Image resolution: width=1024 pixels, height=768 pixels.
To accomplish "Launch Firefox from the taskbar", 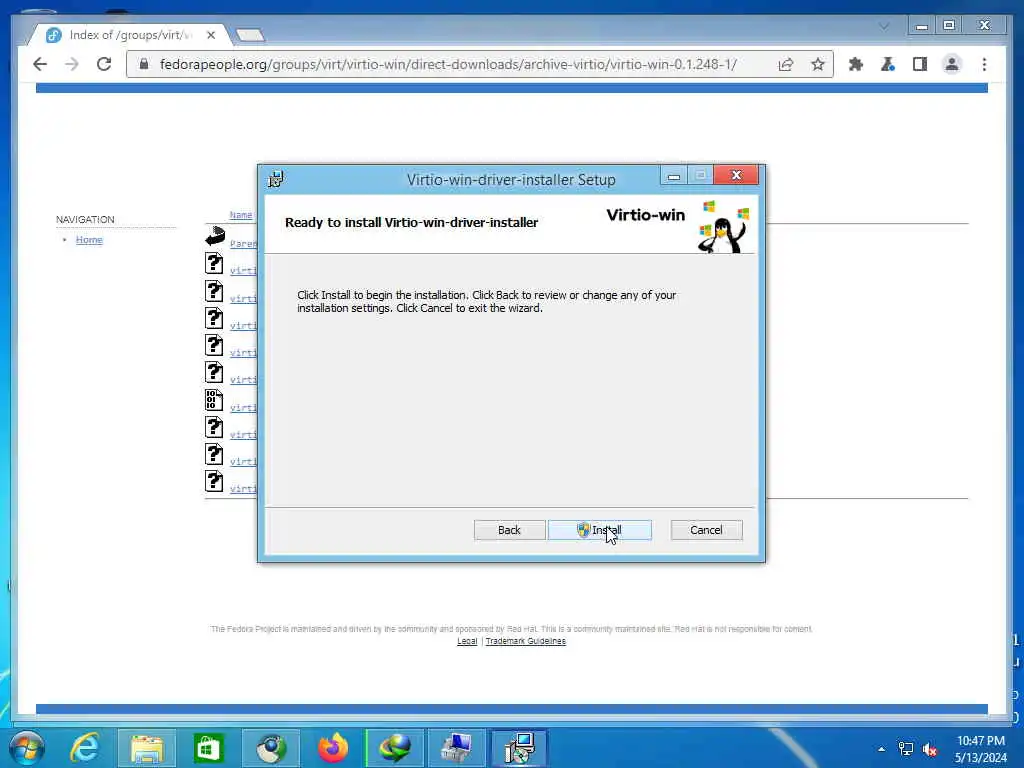I will click(x=332, y=748).
